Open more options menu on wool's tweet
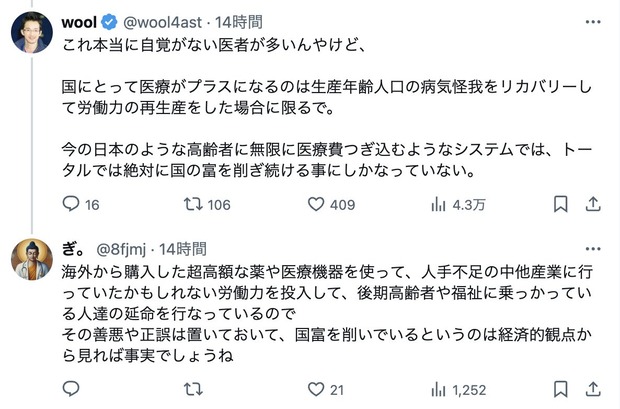The height and width of the screenshot is (409, 620). coord(592,21)
